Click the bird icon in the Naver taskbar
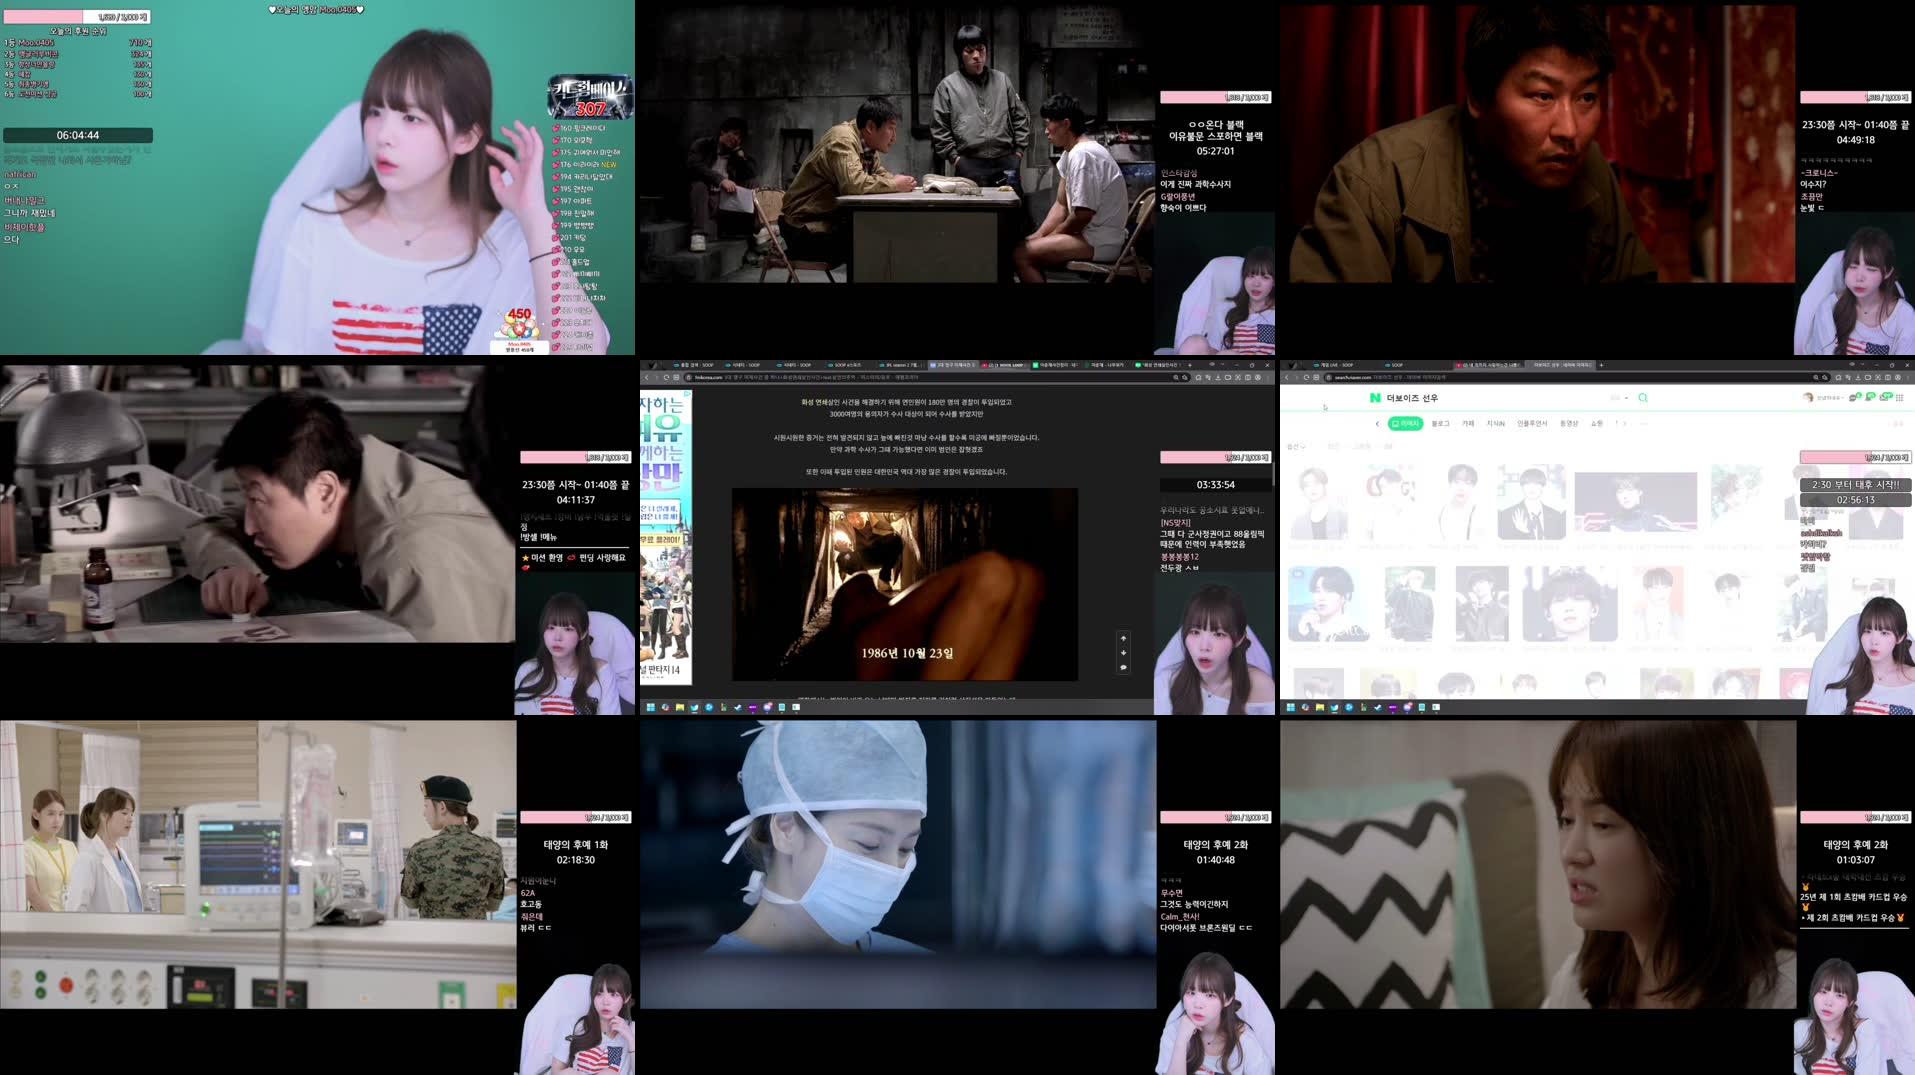 click(1334, 707)
